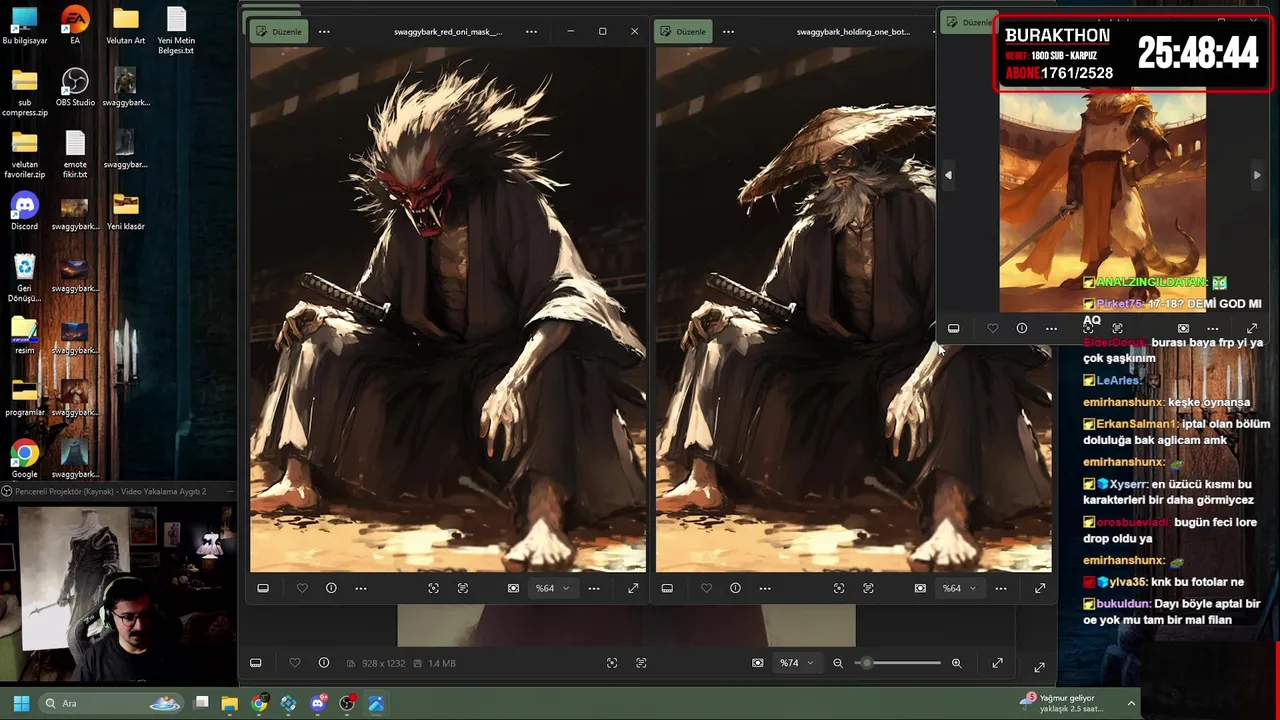
Task: Open file info in holding one bot window
Action: tap(735, 588)
